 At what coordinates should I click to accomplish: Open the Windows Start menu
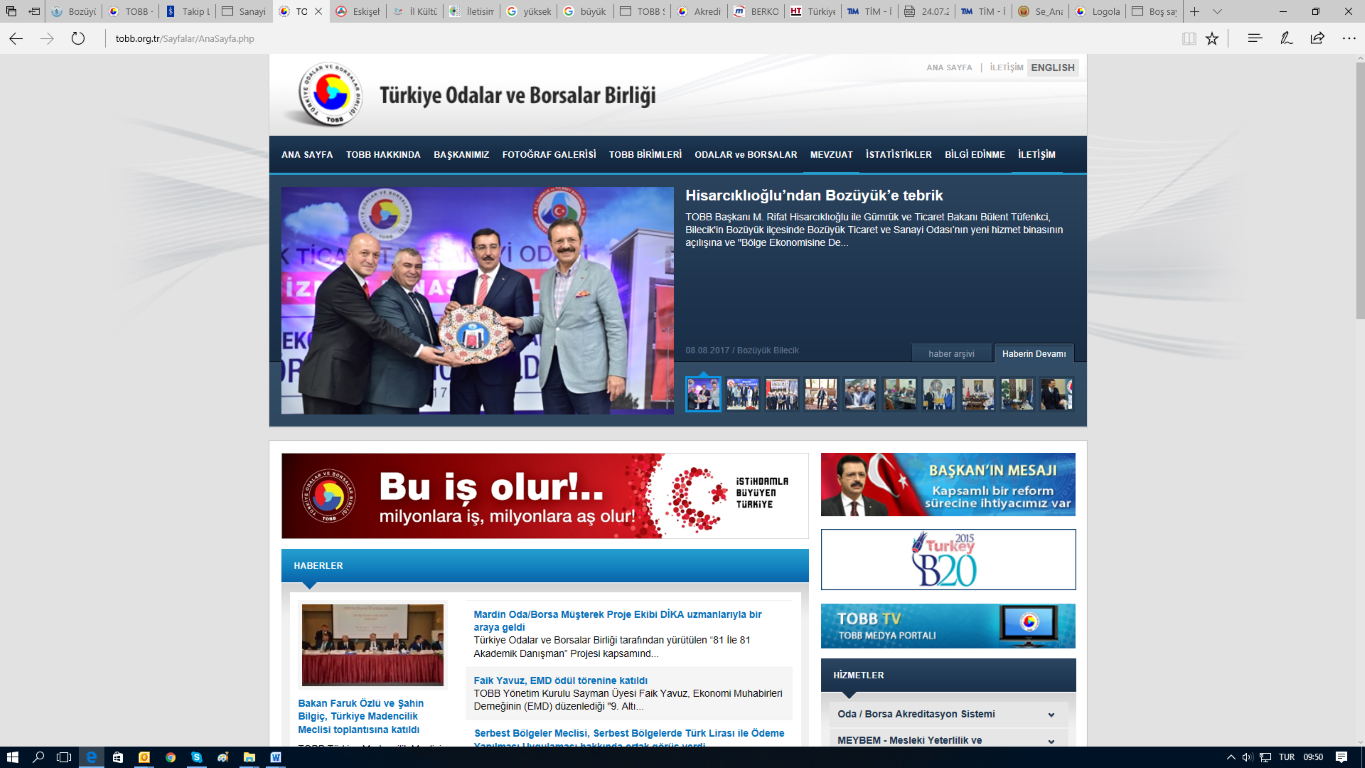point(13,757)
